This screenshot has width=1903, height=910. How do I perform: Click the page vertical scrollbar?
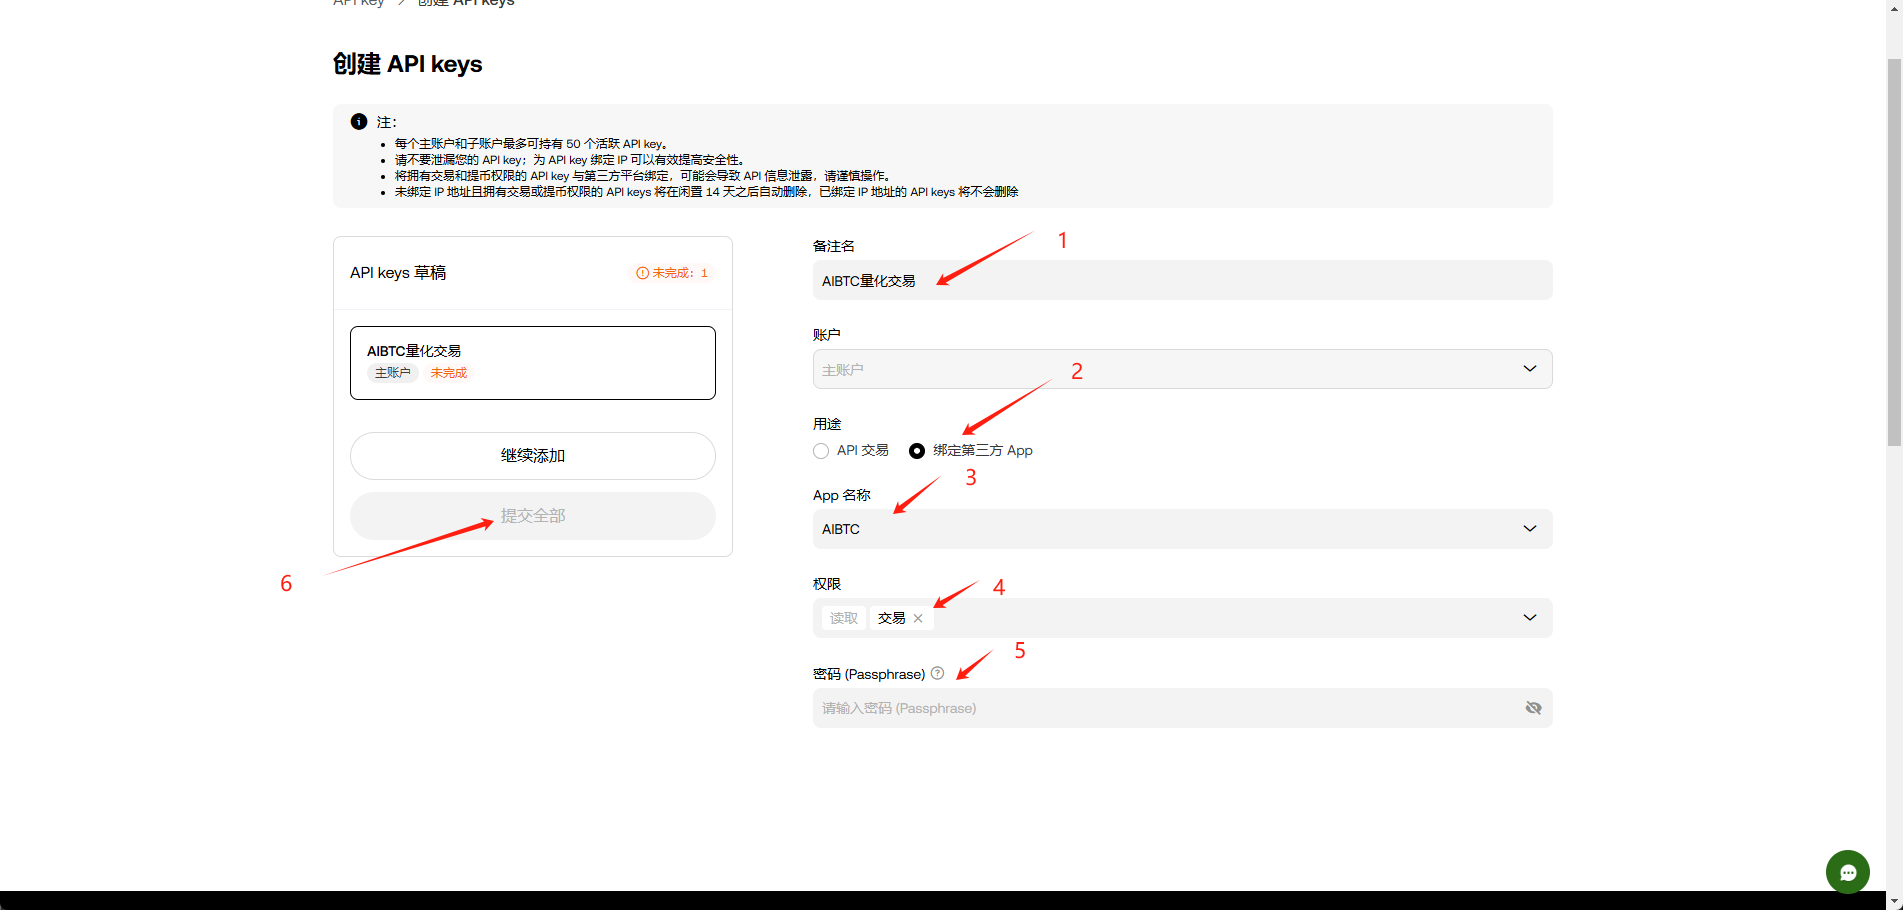coord(1894,250)
